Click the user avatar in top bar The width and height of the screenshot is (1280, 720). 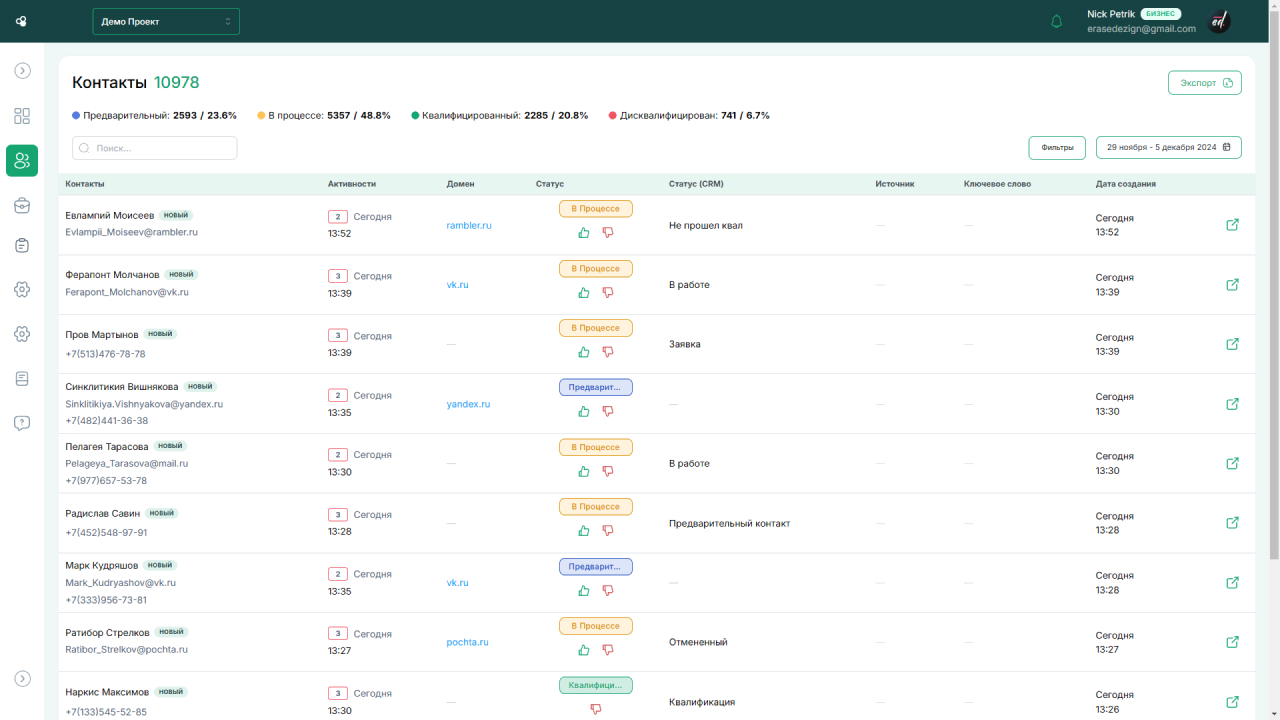[1218, 22]
